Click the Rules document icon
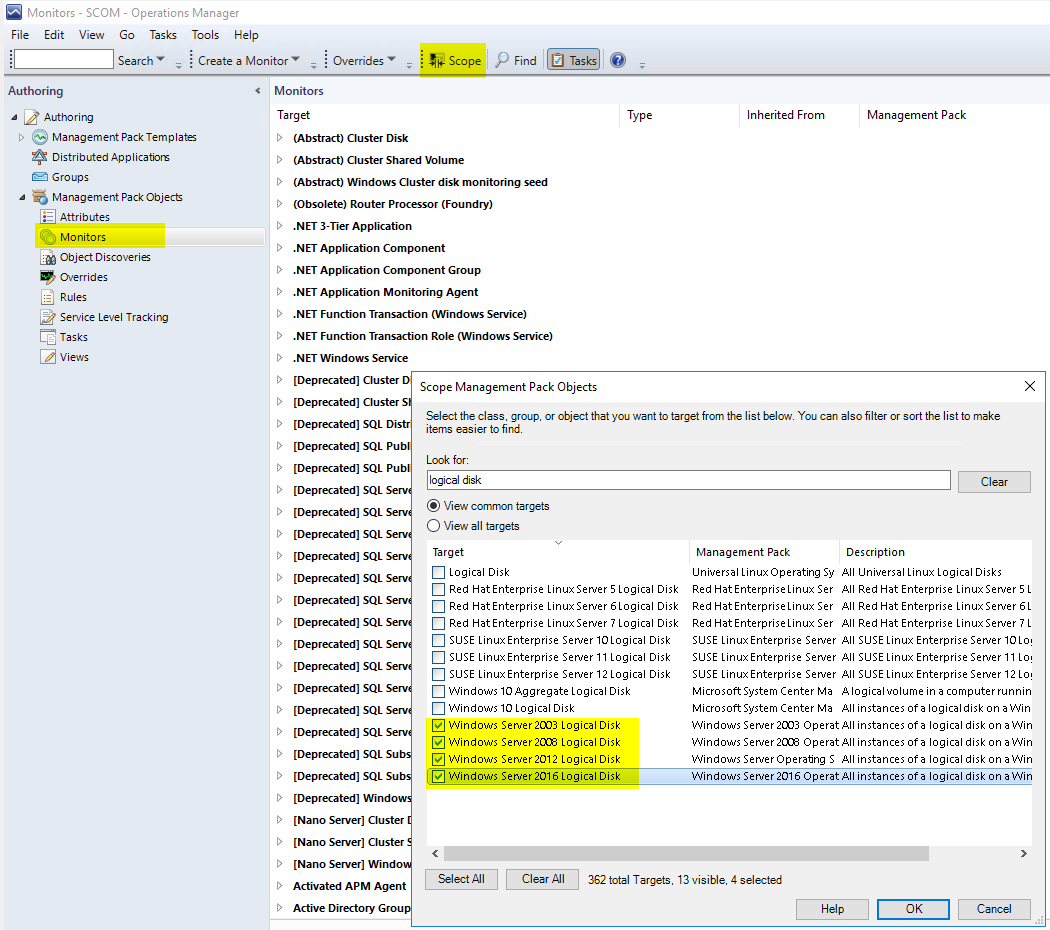This screenshot has height=930, width=1050. (48, 297)
